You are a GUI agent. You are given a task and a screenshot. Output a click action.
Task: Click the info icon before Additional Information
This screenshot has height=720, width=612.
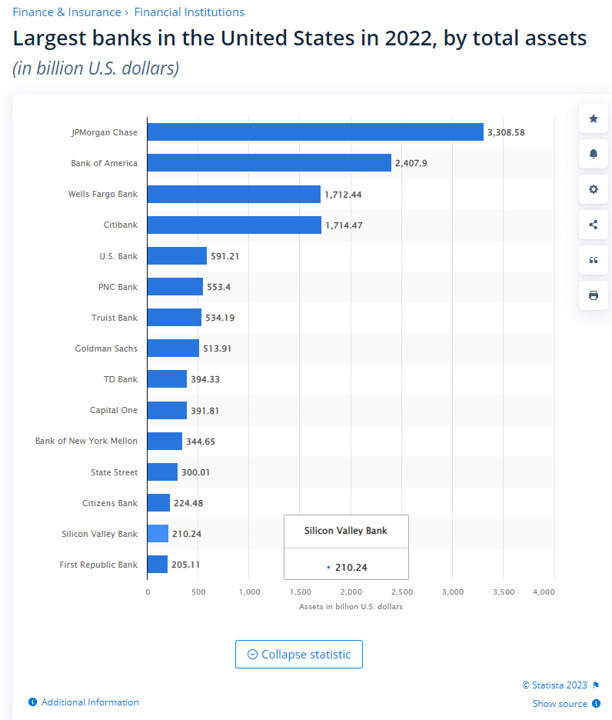coord(33,702)
